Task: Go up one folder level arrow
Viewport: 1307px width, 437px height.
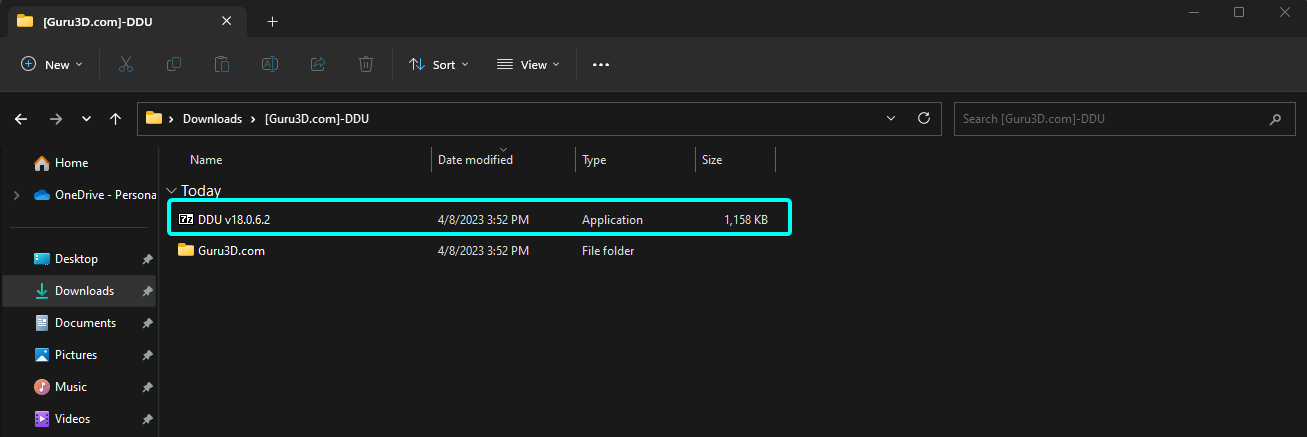Action: click(x=116, y=119)
